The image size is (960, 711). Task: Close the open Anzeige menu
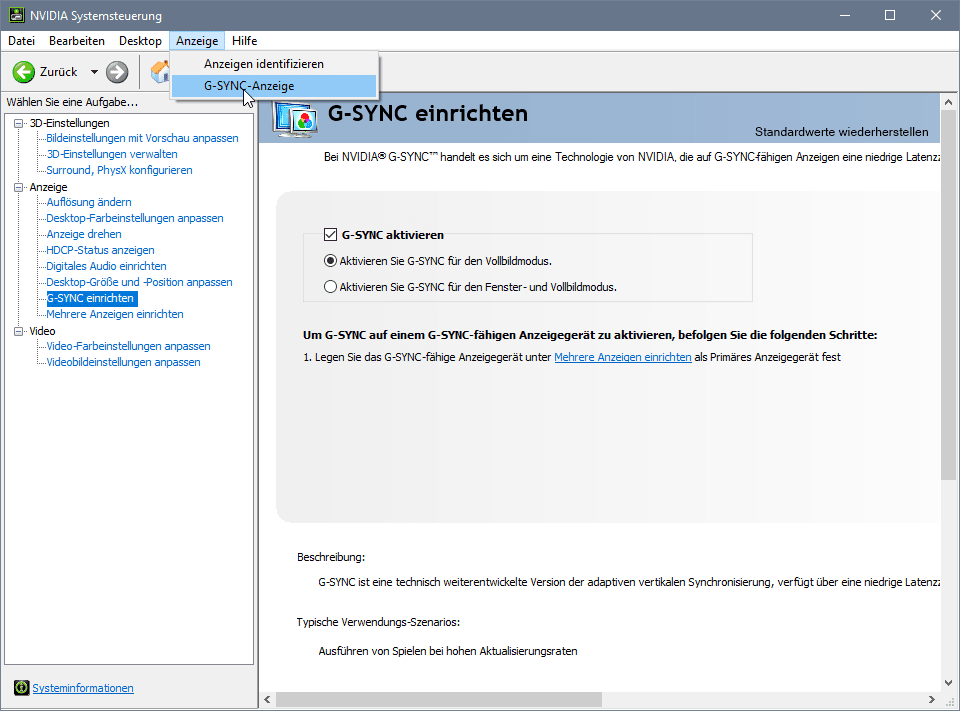click(x=197, y=40)
